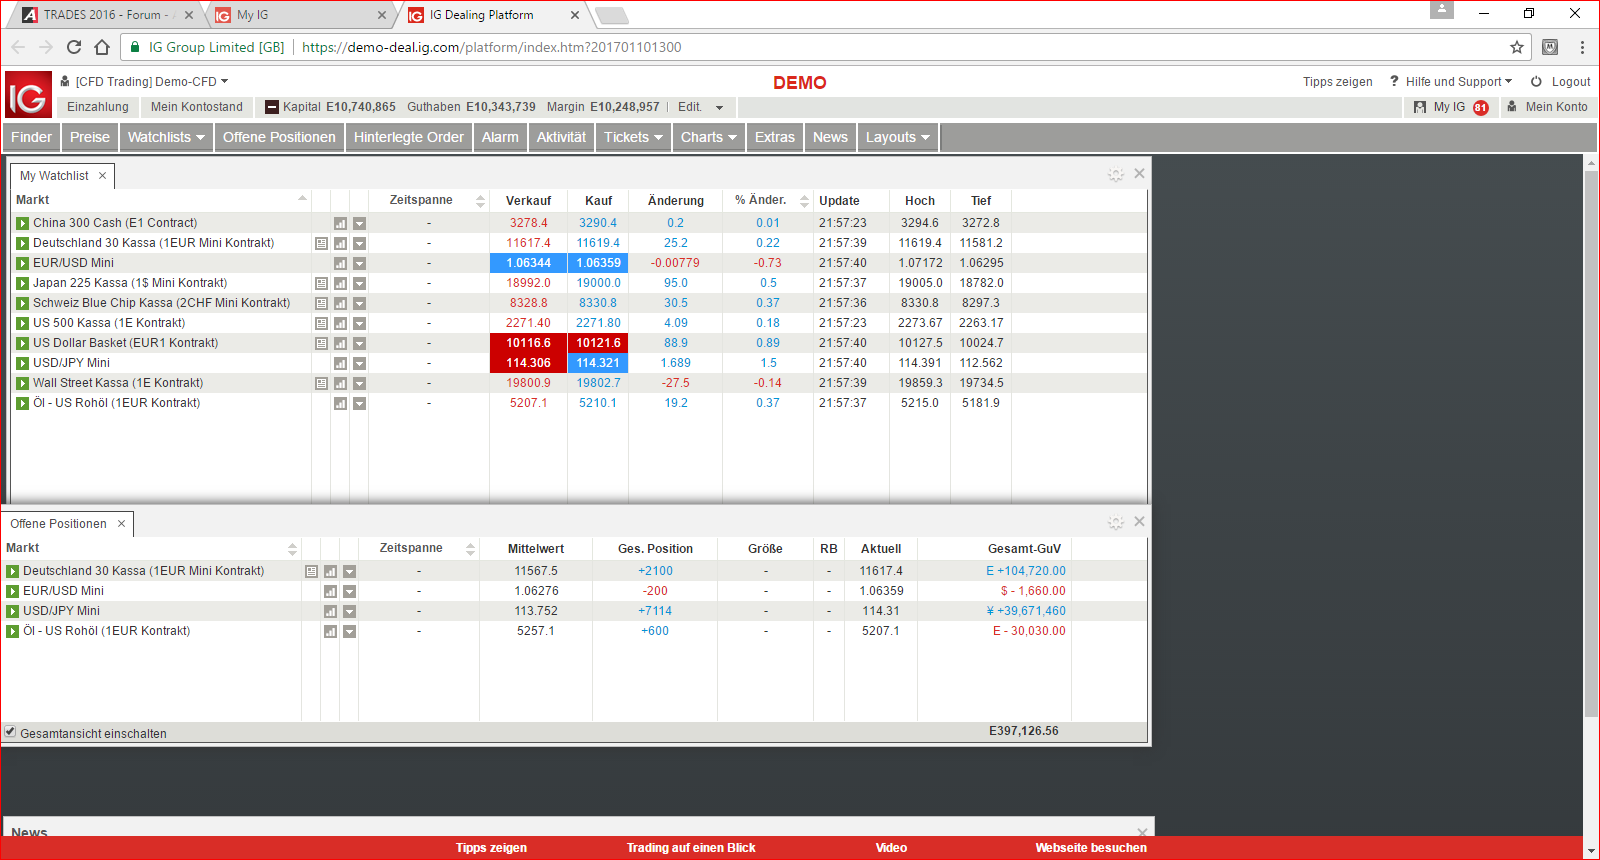The image size is (1600, 860).
Task: Open the News toolbar item
Action: (830, 137)
